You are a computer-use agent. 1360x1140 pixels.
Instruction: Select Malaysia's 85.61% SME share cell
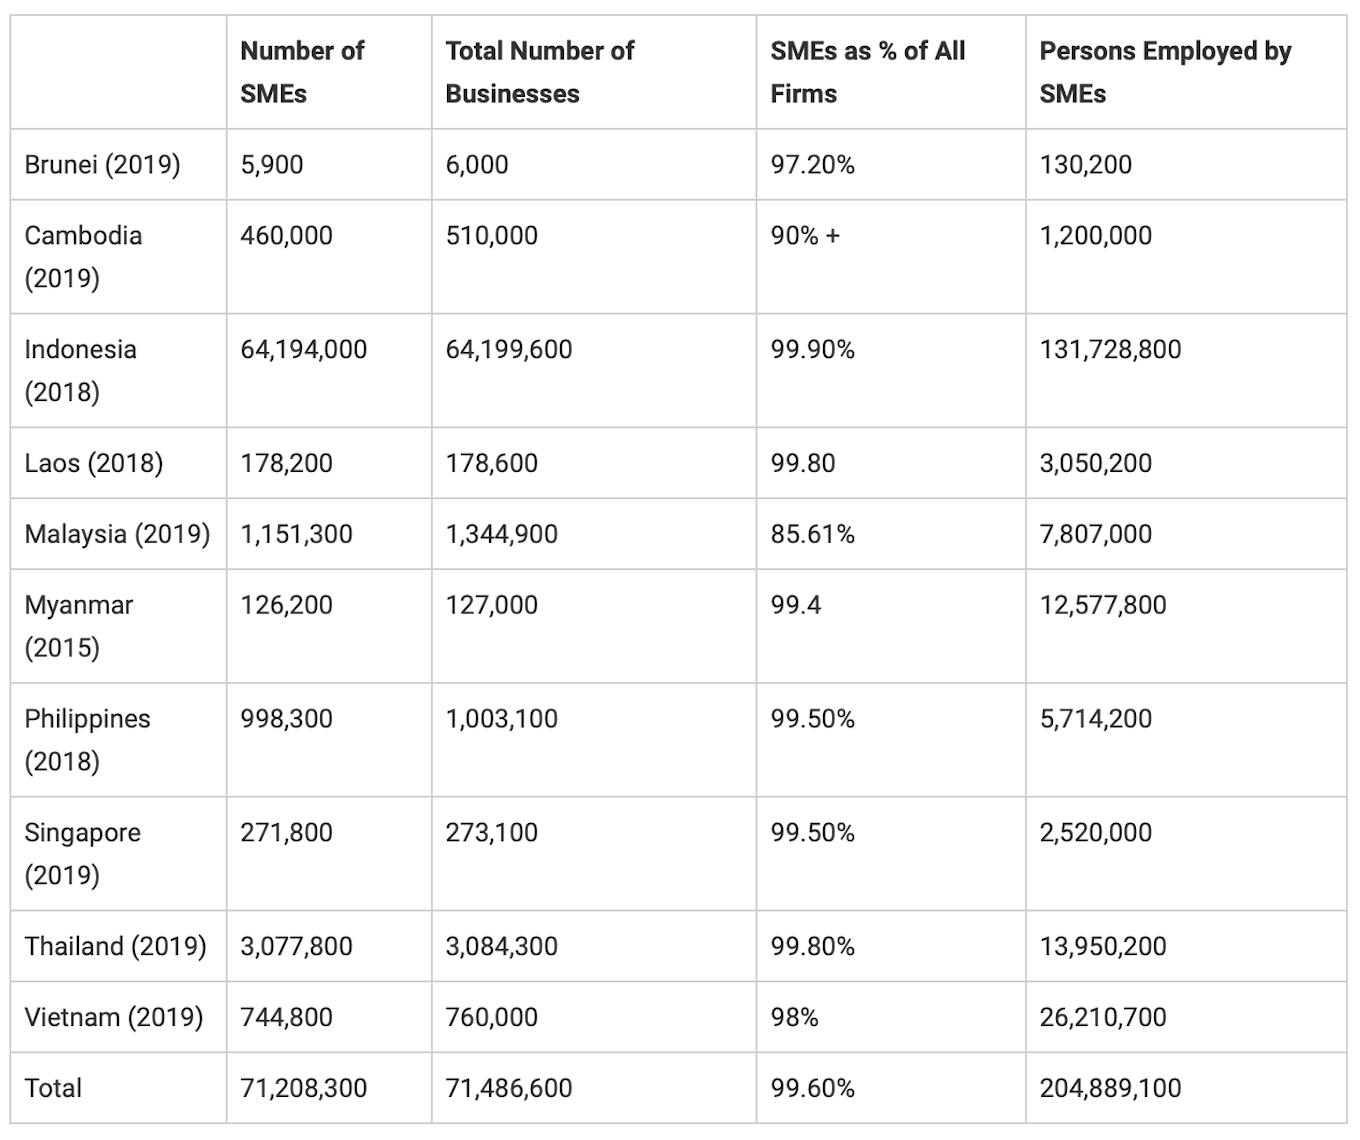coord(812,534)
